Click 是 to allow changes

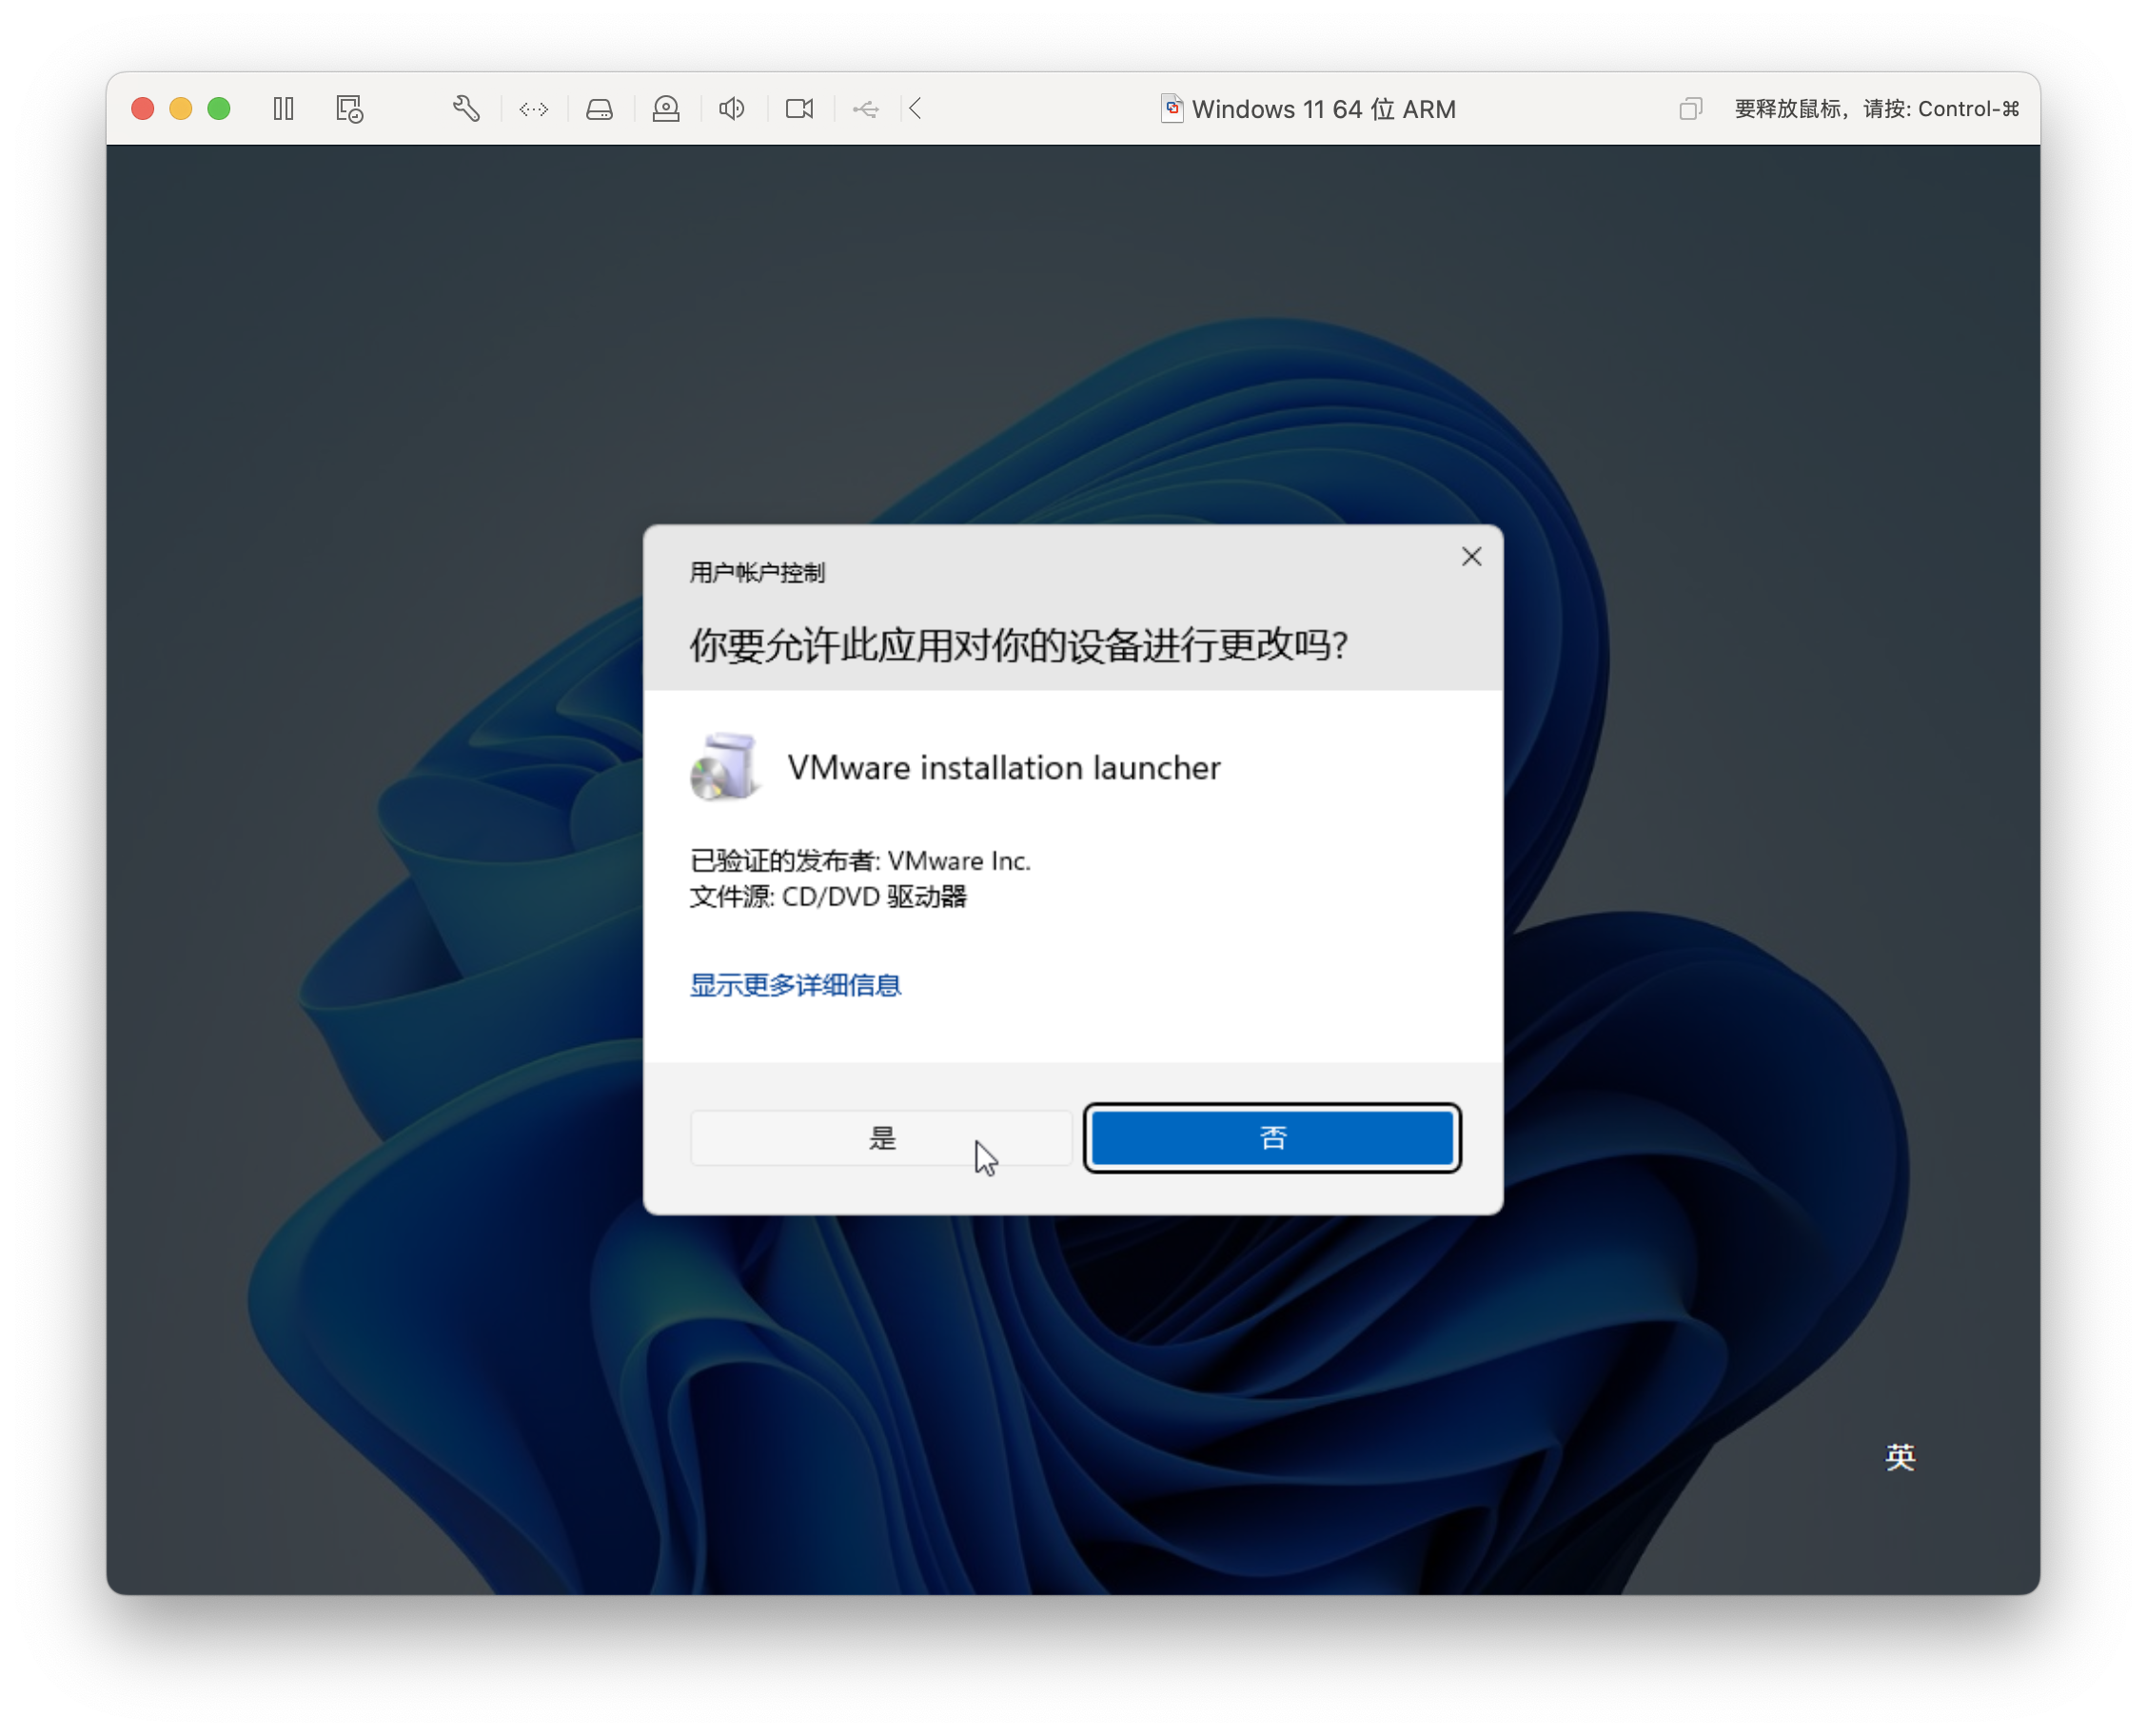pos(881,1138)
